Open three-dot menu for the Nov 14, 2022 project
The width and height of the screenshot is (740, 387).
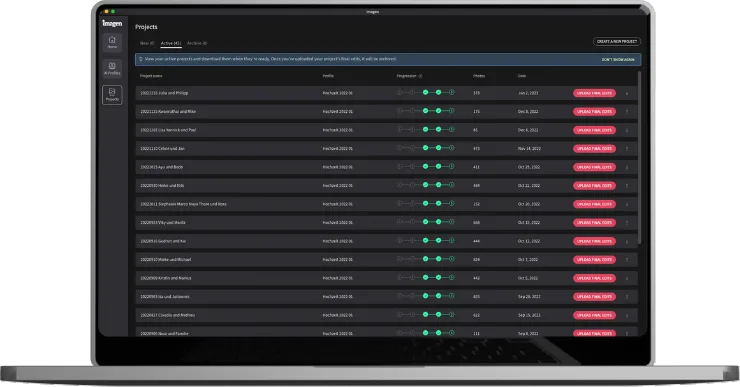point(627,149)
